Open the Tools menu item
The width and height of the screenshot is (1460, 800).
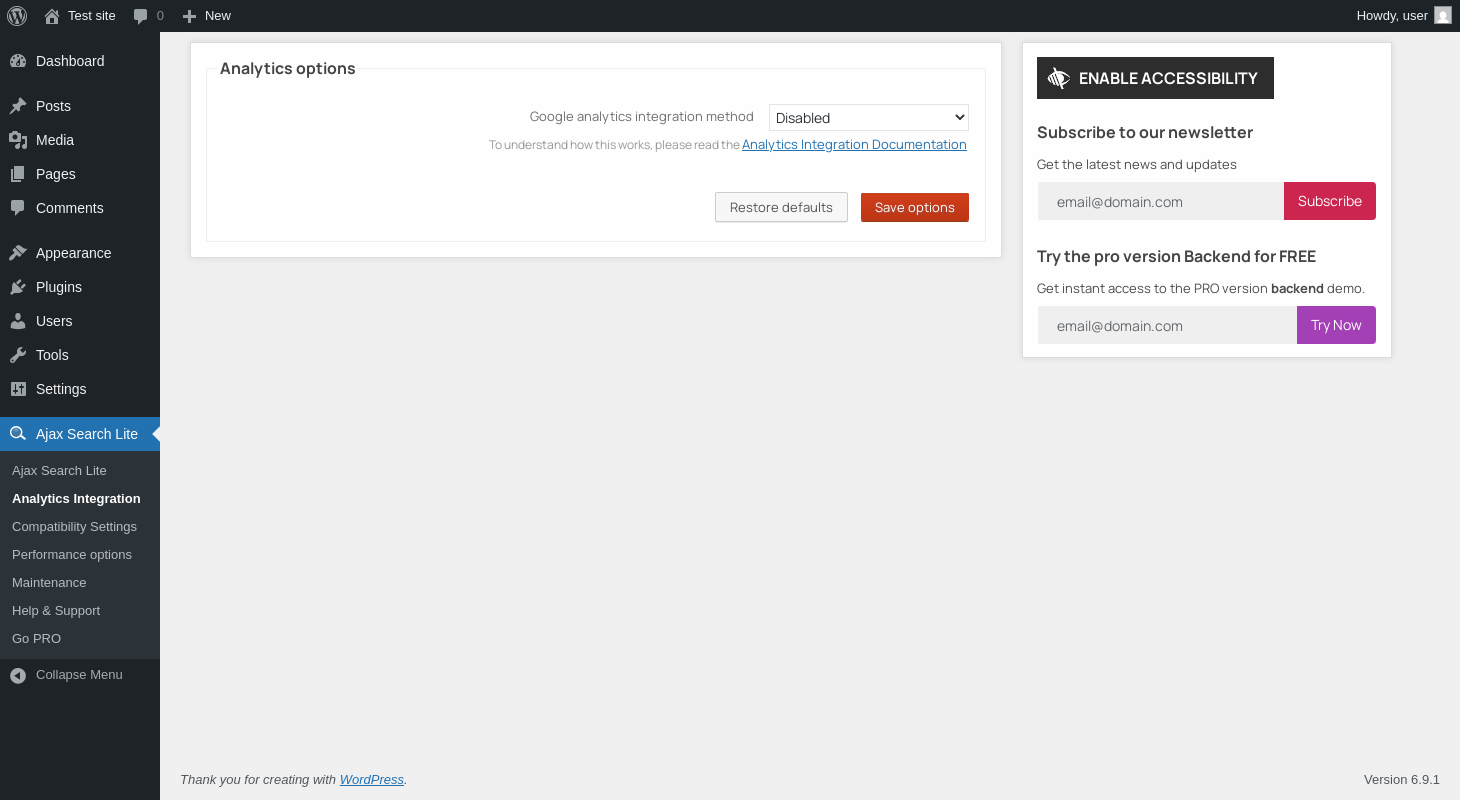(80, 355)
